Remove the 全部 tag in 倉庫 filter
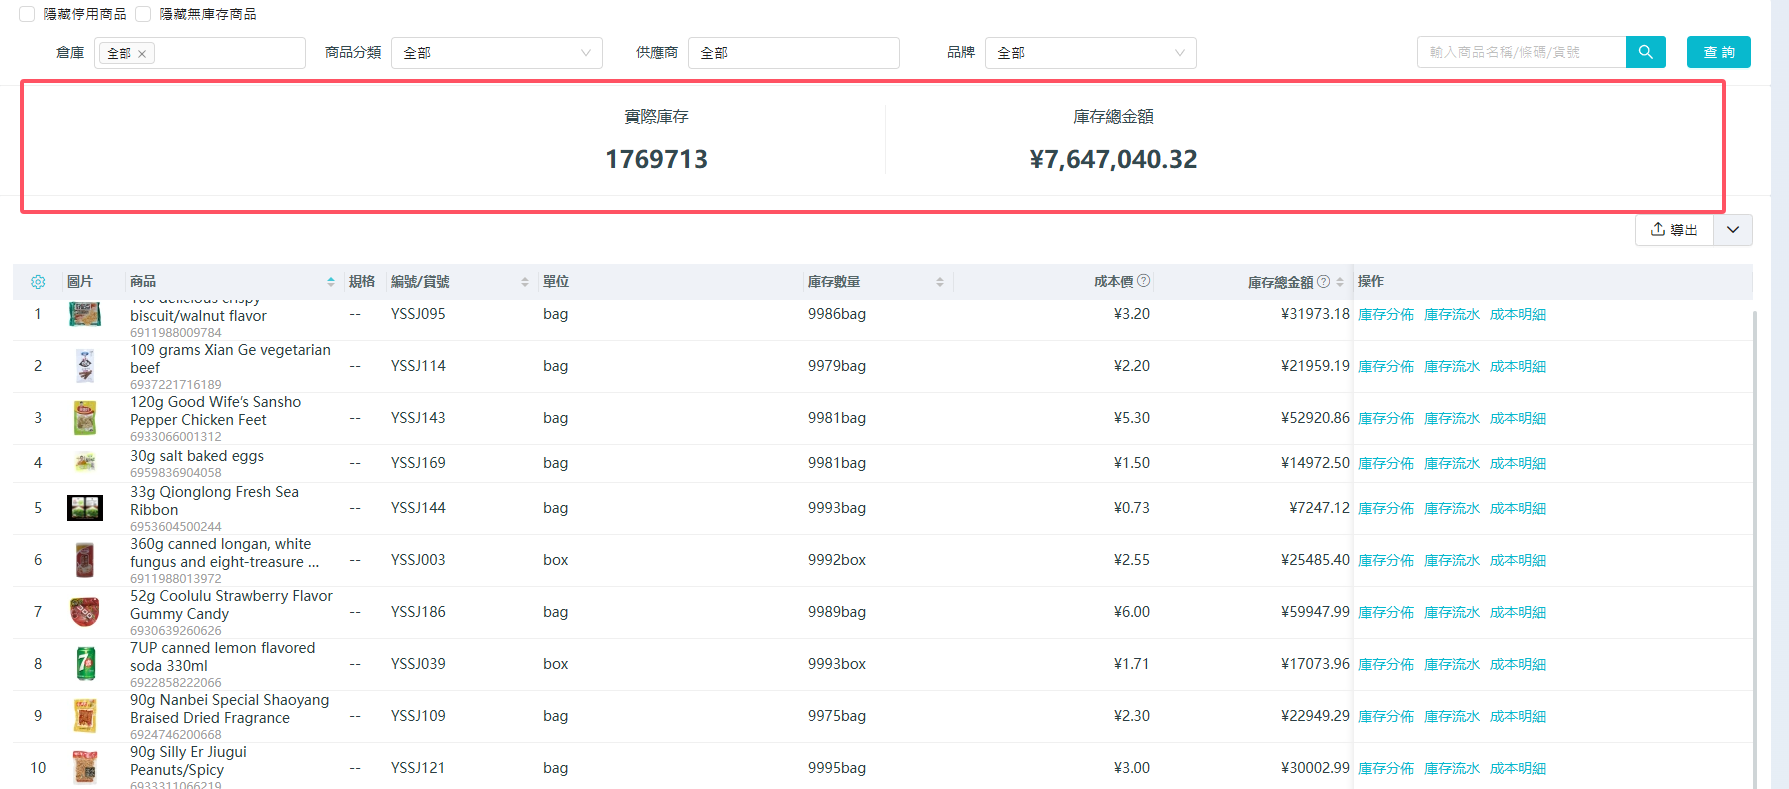This screenshot has height=789, width=1789. 142,54
